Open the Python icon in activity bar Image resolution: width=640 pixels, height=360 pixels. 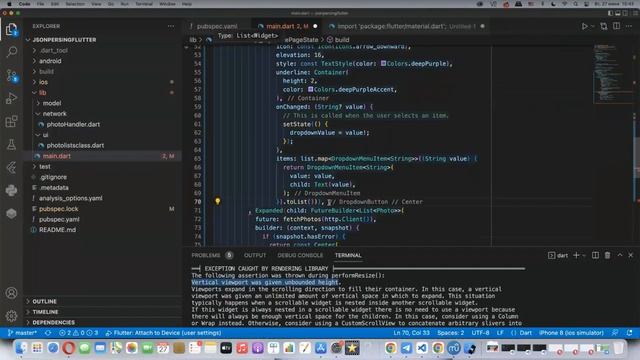point(11,190)
